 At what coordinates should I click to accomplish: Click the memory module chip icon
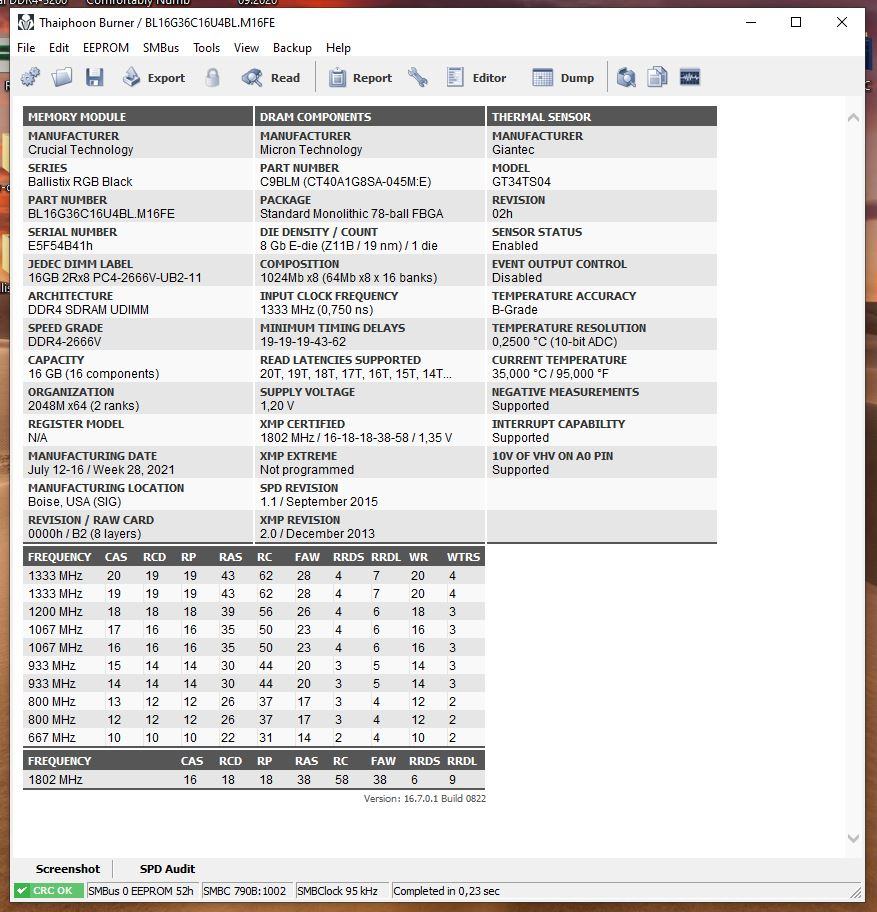coord(690,77)
